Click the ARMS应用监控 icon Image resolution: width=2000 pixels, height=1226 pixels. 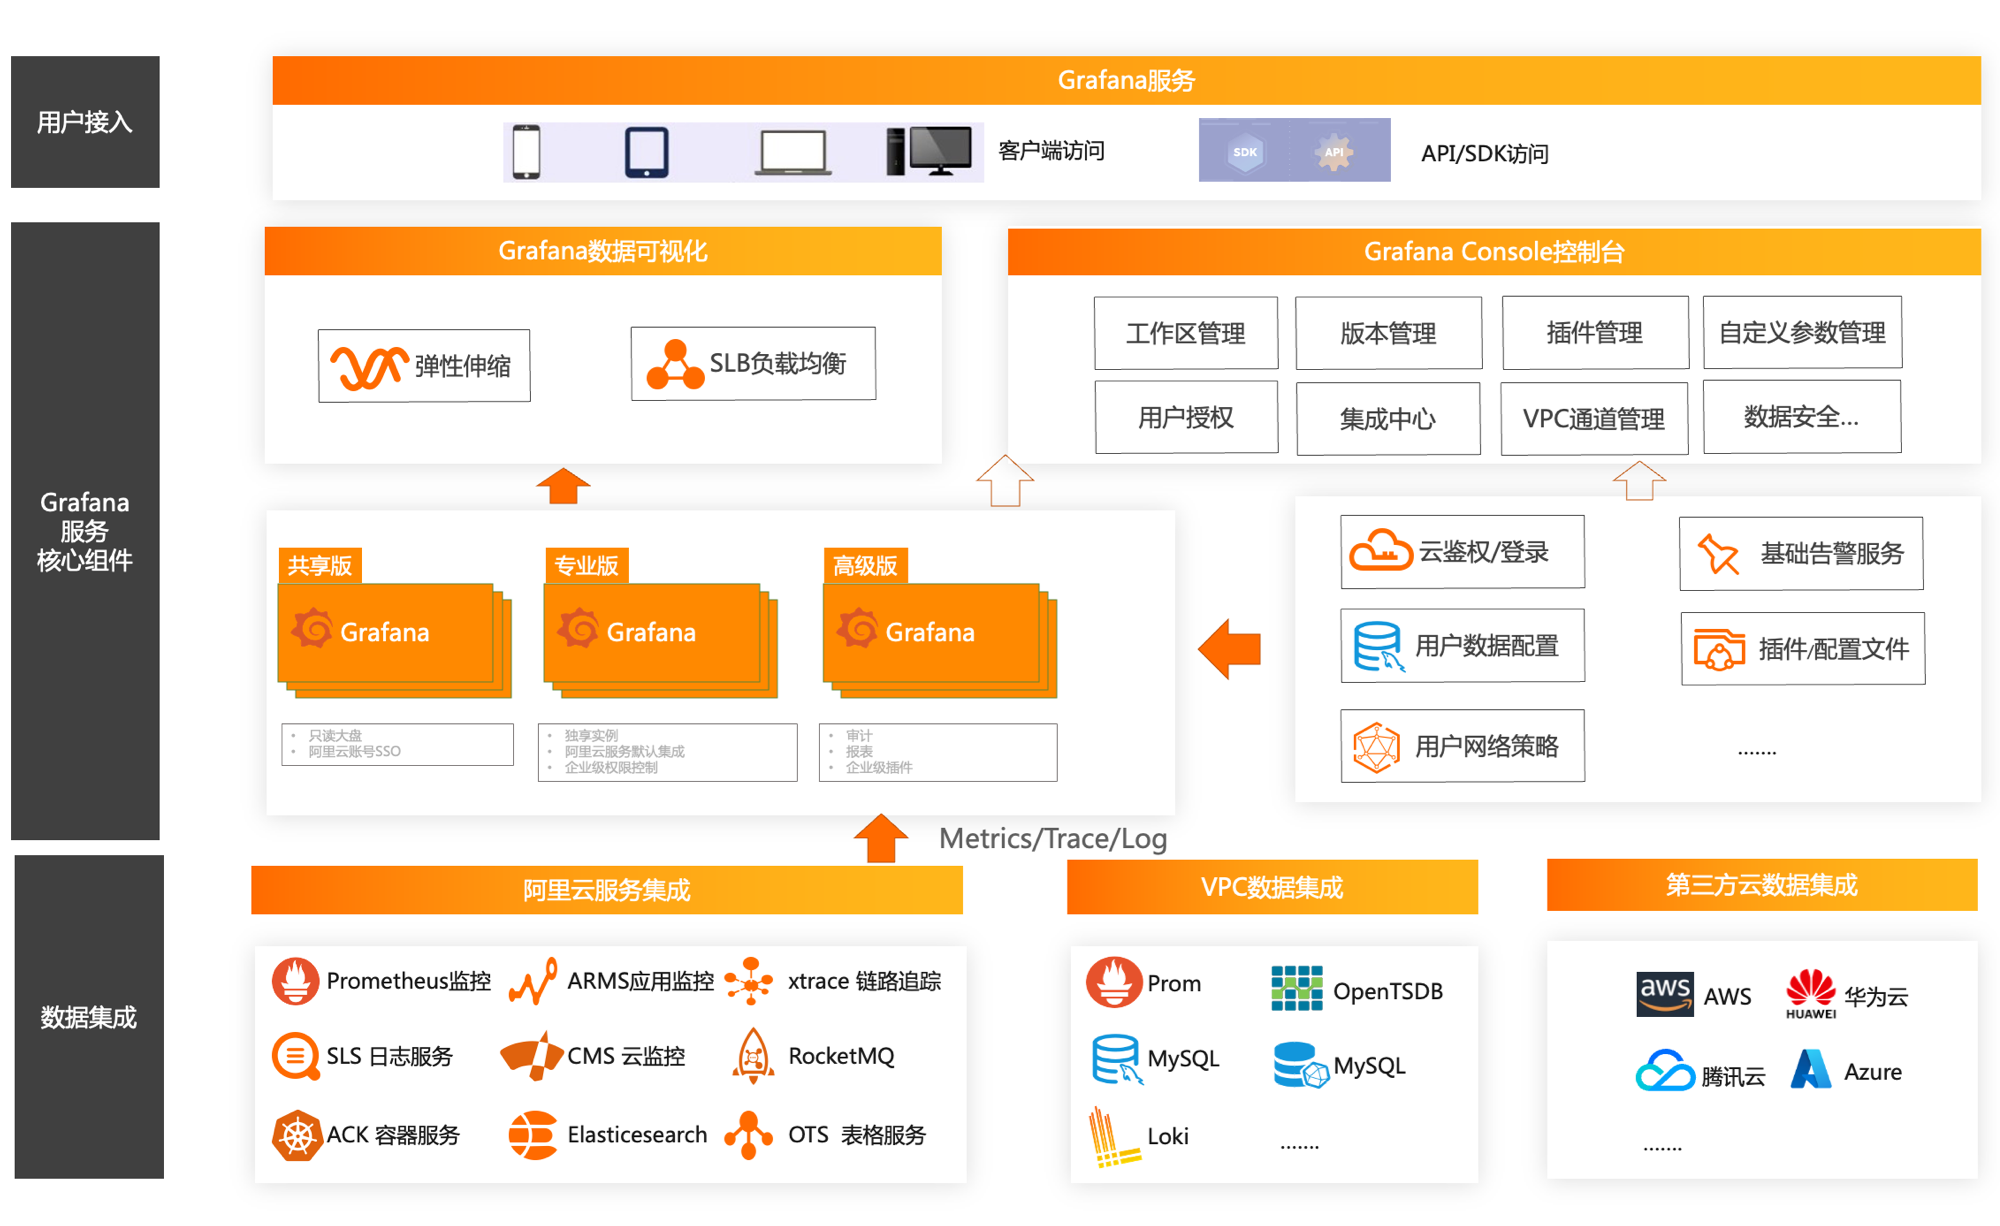pos(533,981)
